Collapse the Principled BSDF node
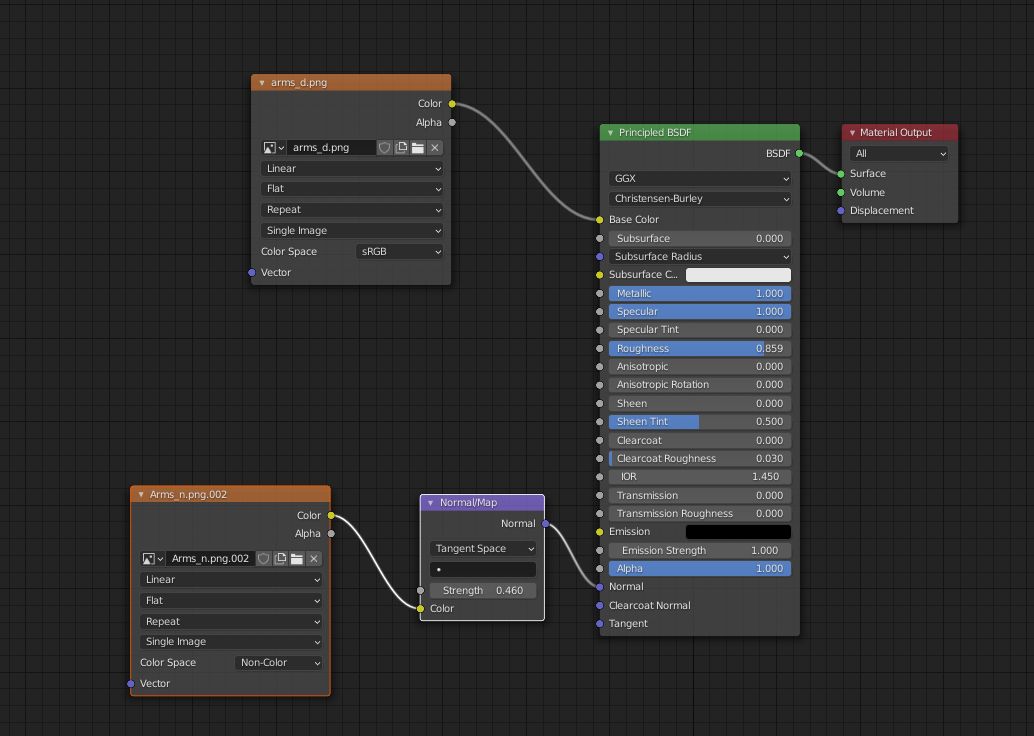Viewport: 1034px width, 736px height. click(610, 133)
